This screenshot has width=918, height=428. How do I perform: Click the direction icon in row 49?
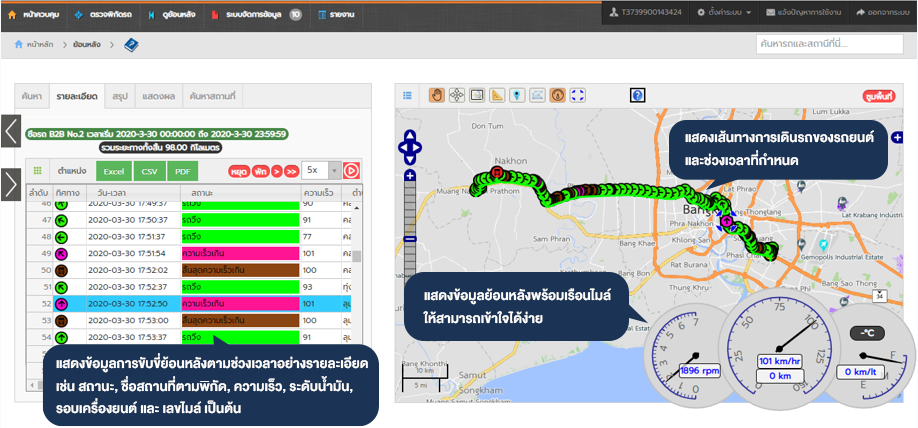pos(61,254)
